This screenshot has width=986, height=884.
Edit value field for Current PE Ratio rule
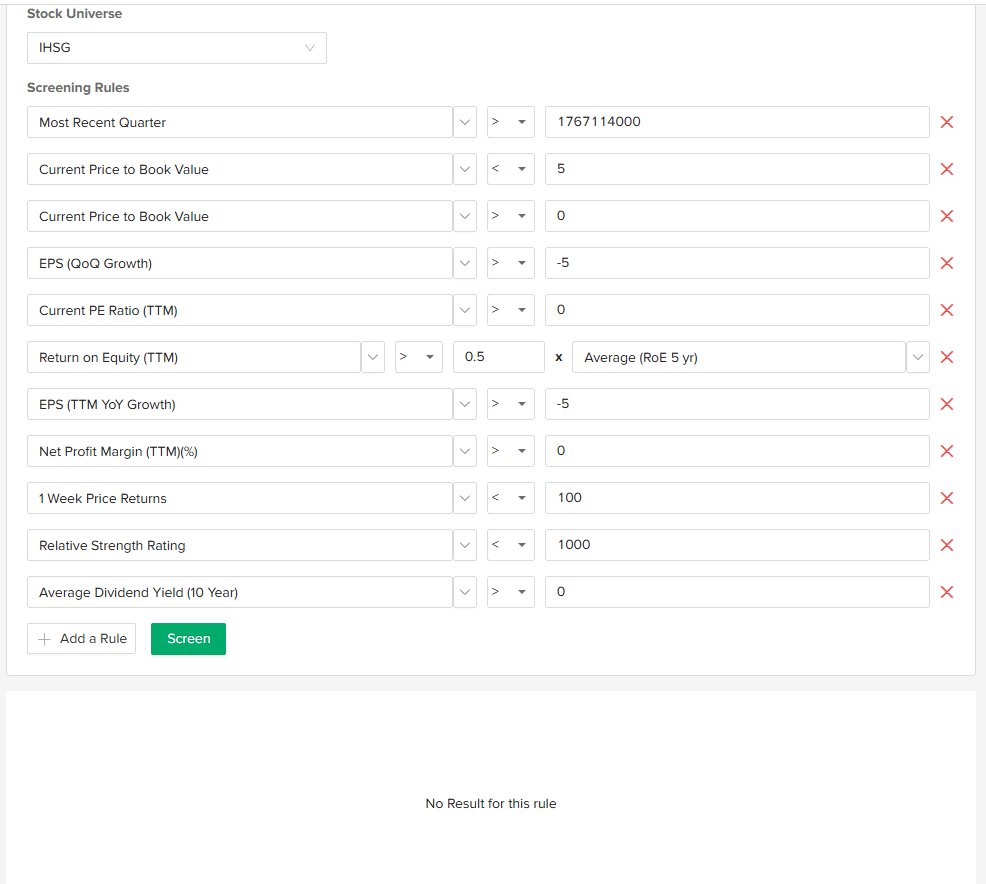(737, 310)
